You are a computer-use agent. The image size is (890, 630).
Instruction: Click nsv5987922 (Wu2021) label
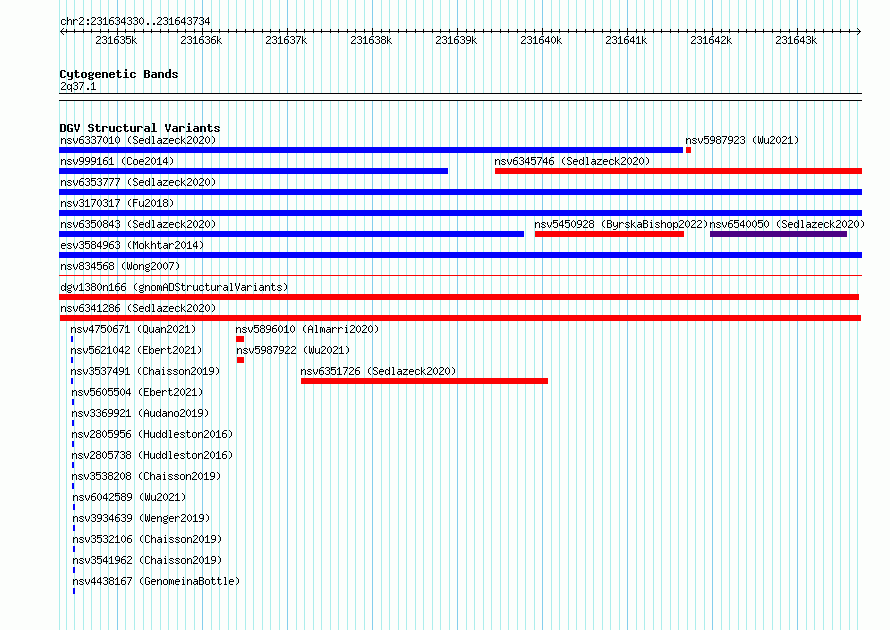(x=293, y=350)
